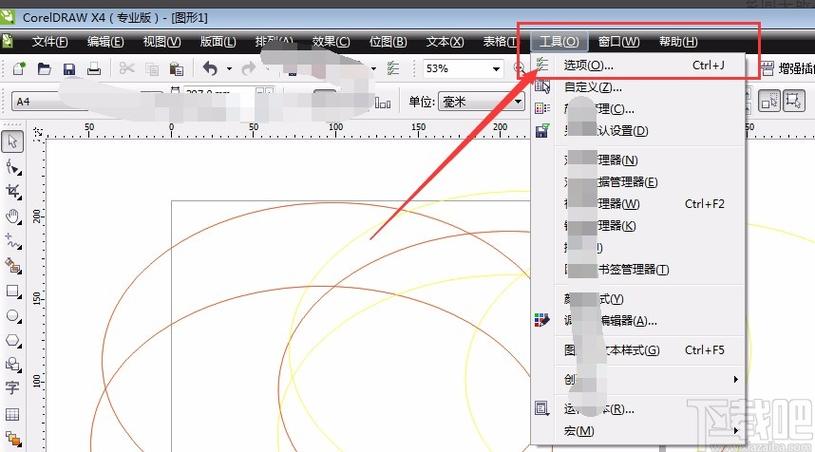Screen dimensions: 815x452
Task: Open the zoom level 53% dropdown
Action: point(496,69)
